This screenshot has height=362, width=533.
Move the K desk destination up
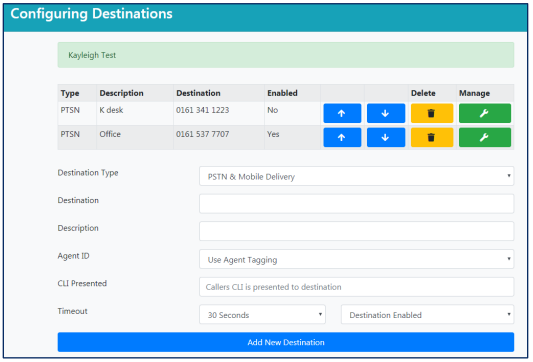[x=342, y=113]
